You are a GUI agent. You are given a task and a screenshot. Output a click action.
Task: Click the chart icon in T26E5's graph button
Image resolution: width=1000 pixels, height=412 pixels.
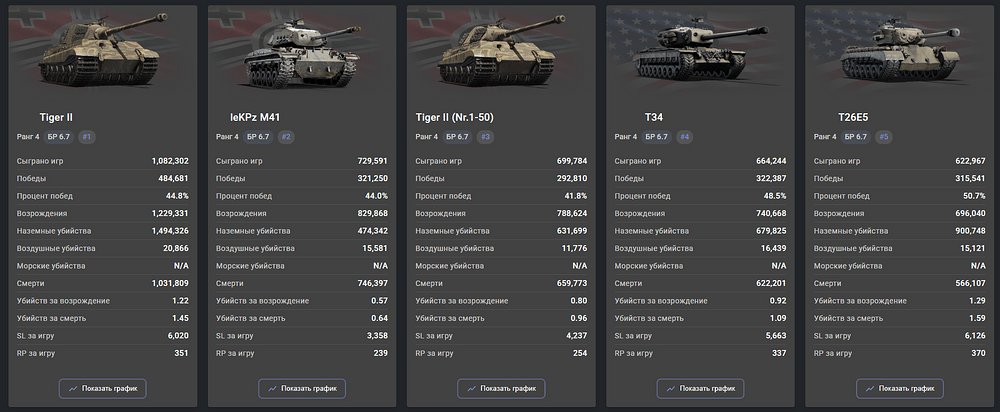click(x=870, y=388)
